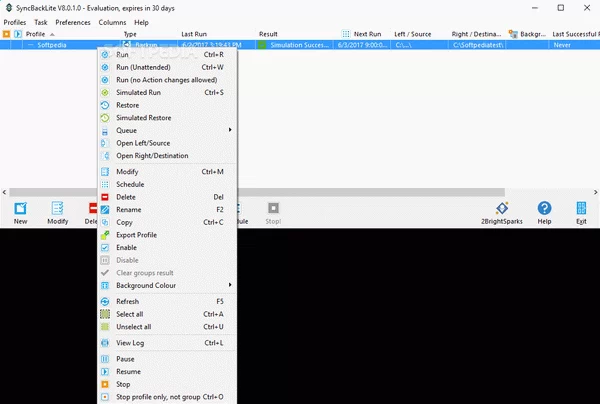Click Schedule in the context menu
This screenshot has width=600, height=404.
coord(130,184)
